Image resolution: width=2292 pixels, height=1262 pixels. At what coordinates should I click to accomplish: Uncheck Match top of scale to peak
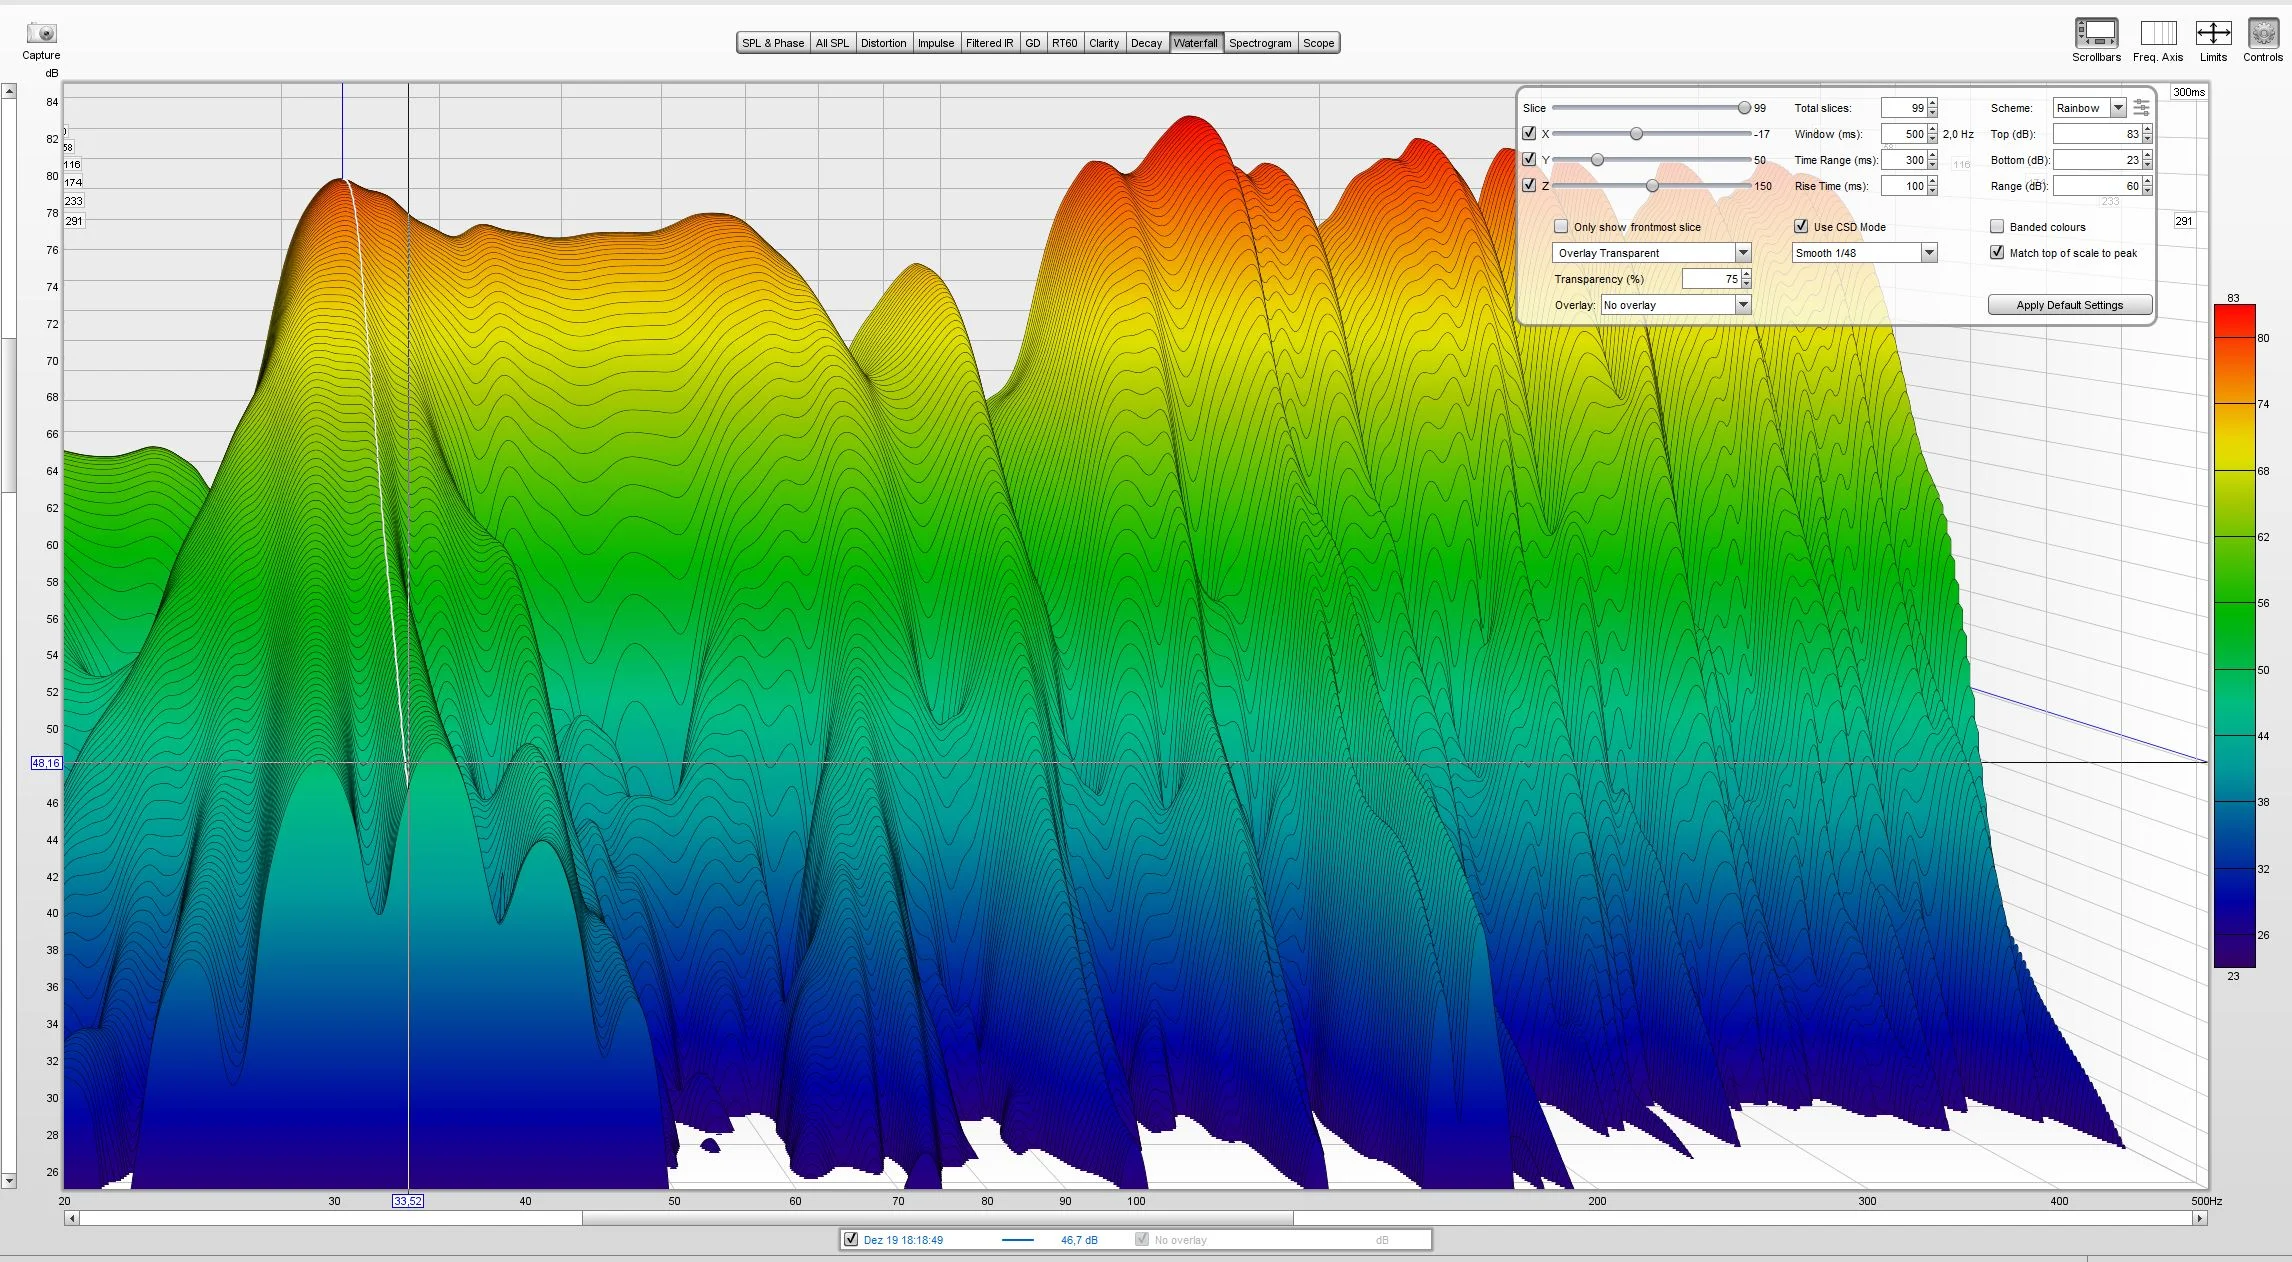point(1997,253)
